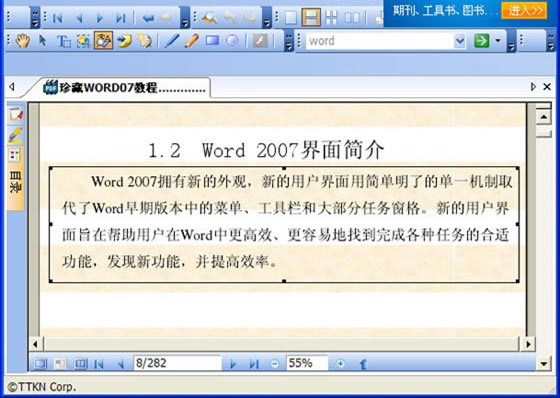
Task: Zoom out with the minus button
Action: point(275,364)
